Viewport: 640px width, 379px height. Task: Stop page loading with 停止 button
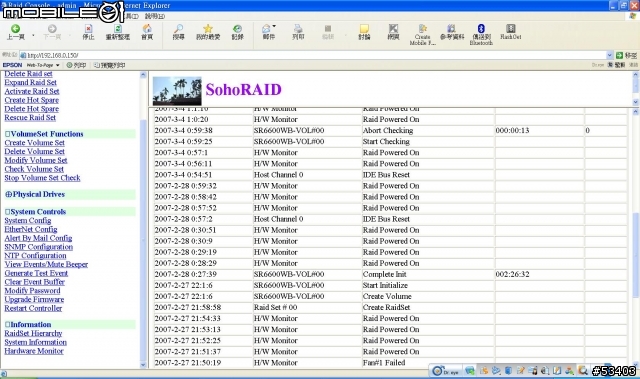(88, 32)
